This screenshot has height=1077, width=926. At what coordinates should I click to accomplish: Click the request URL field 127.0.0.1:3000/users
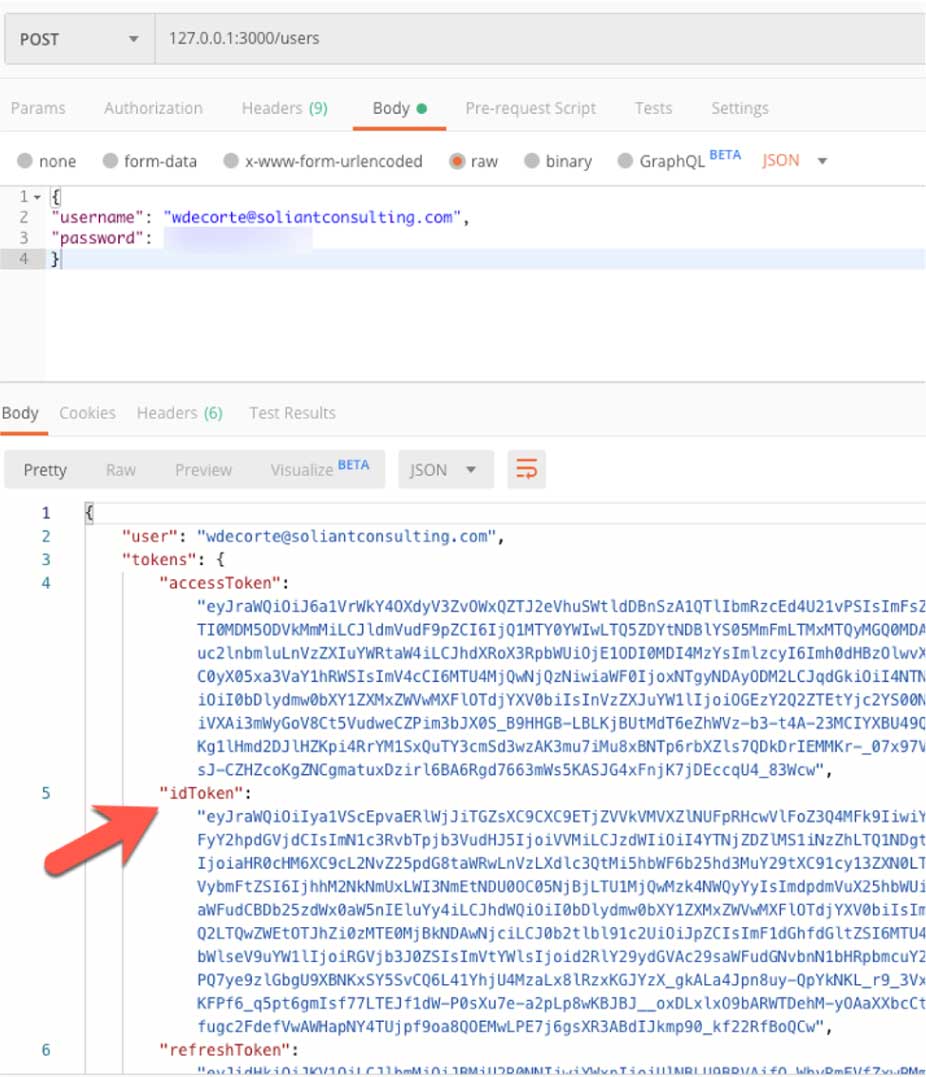pyautogui.click(x=540, y=39)
